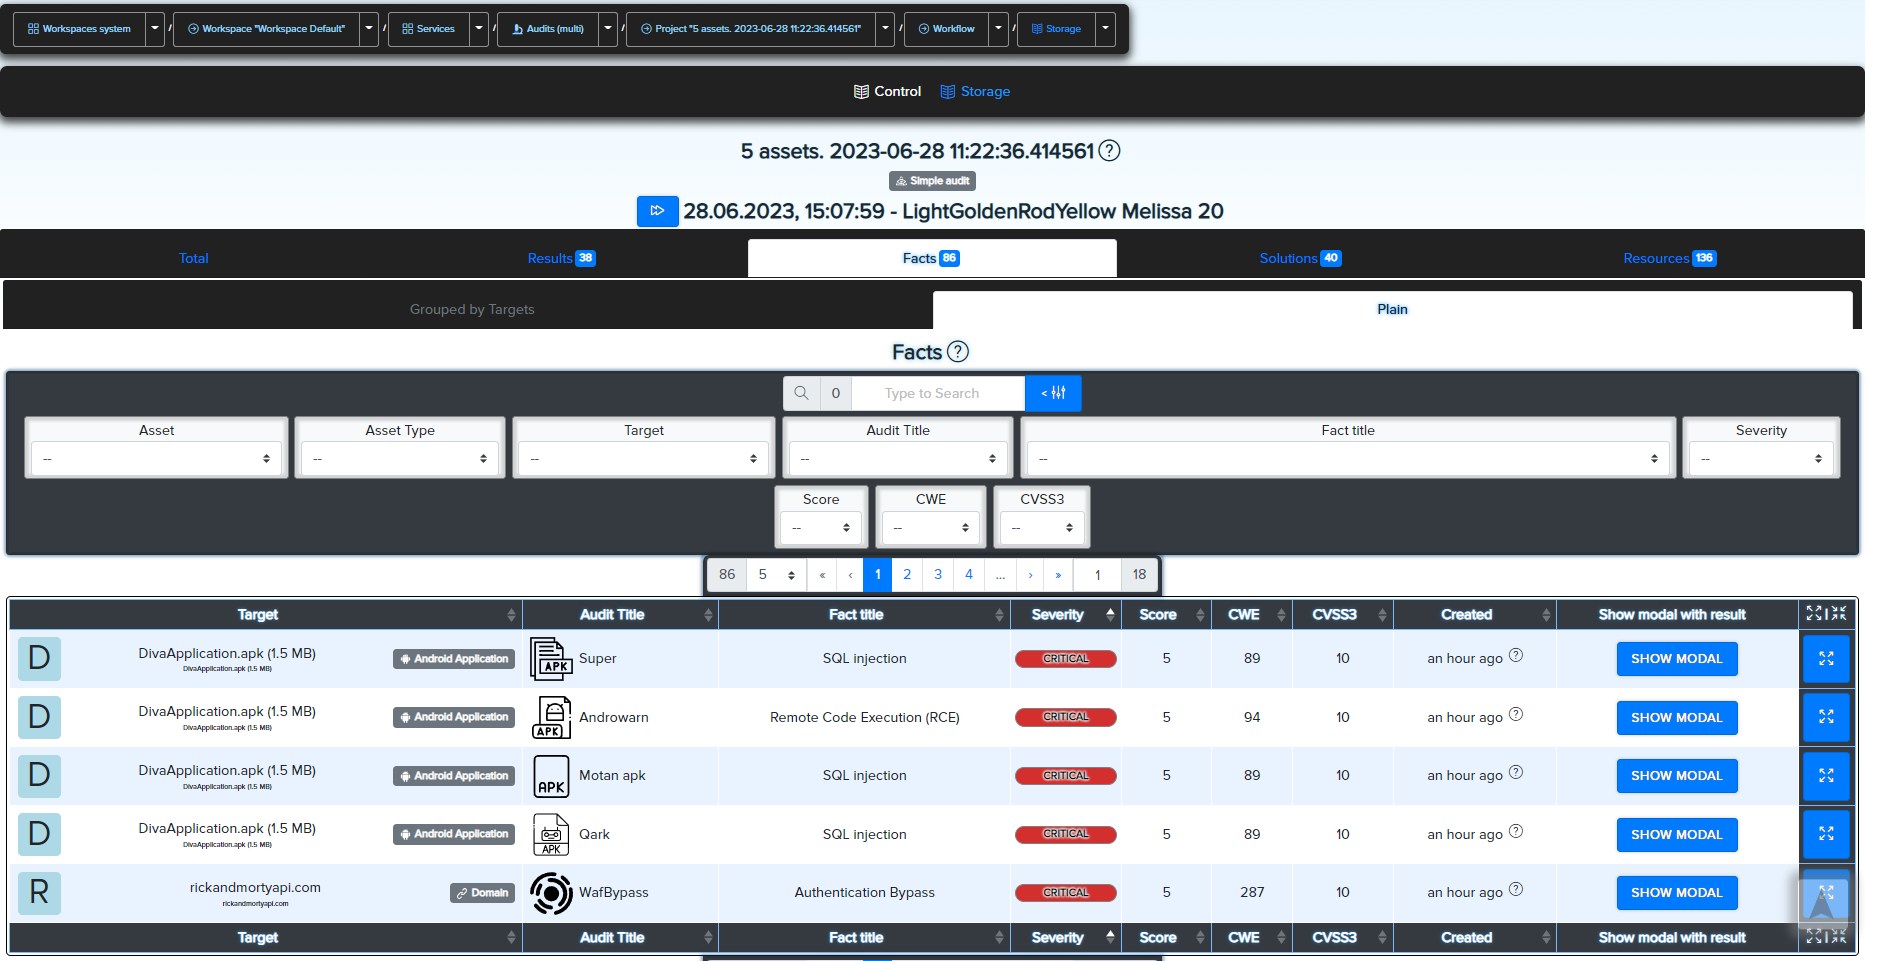Open the CVSS3 filter dropdown
This screenshot has height=961, width=1877.
click(x=1042, y=527)
